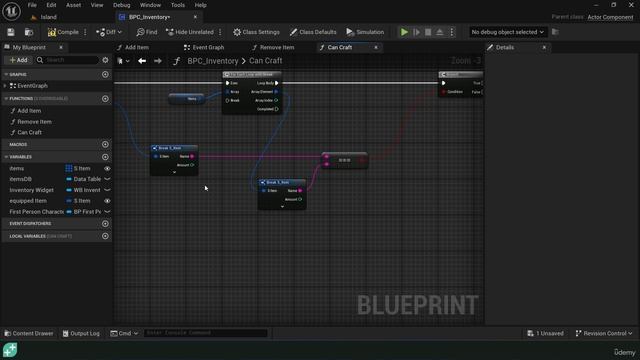Image resolution: width=640 pixels, height=360 pixels.
Task: Collapse the Functions section
Action: pos(6,98)
